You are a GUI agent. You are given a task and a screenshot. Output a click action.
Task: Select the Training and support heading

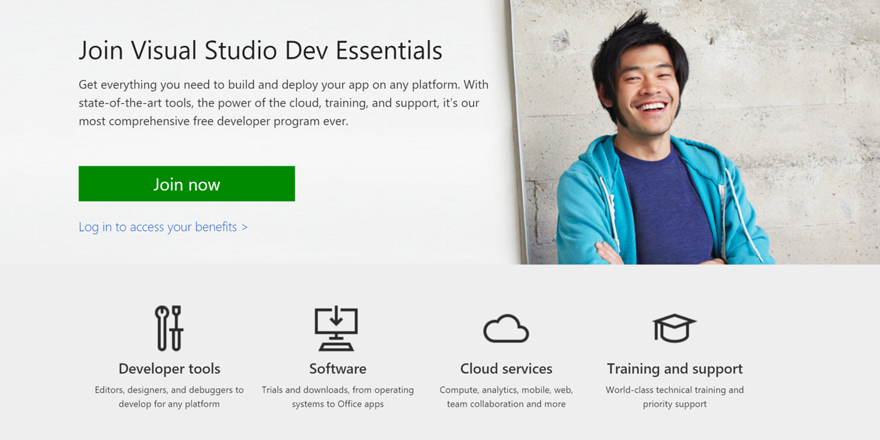(x=675, y=369)
